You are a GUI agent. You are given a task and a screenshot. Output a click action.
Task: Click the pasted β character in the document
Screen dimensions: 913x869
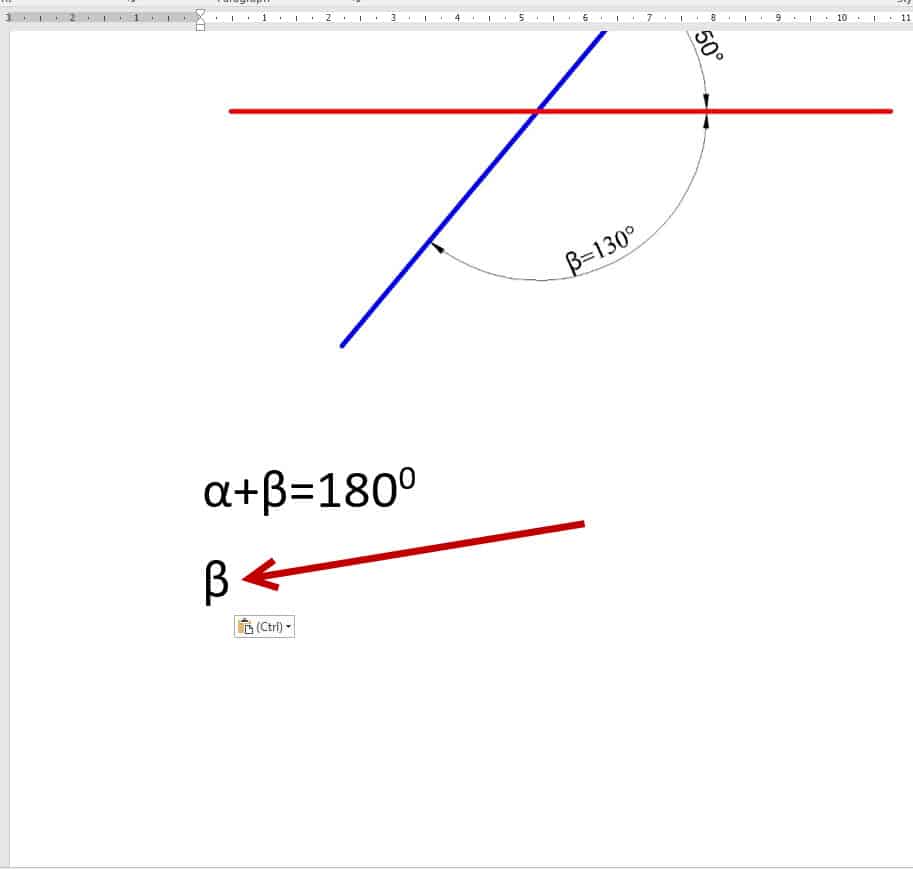point(216,581)
